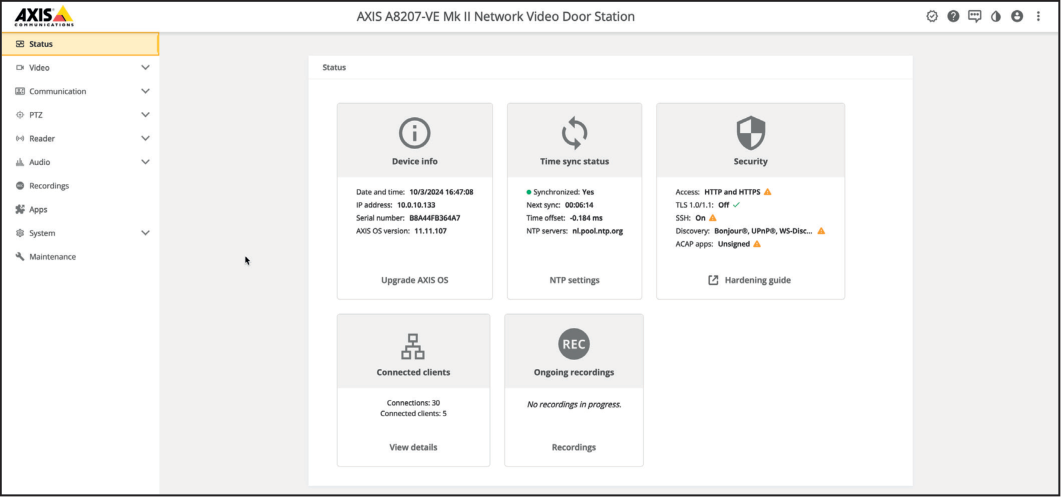Open the help question mark icon
The width and height of the screenshot is (1062, 498).
tap(953, 16)
